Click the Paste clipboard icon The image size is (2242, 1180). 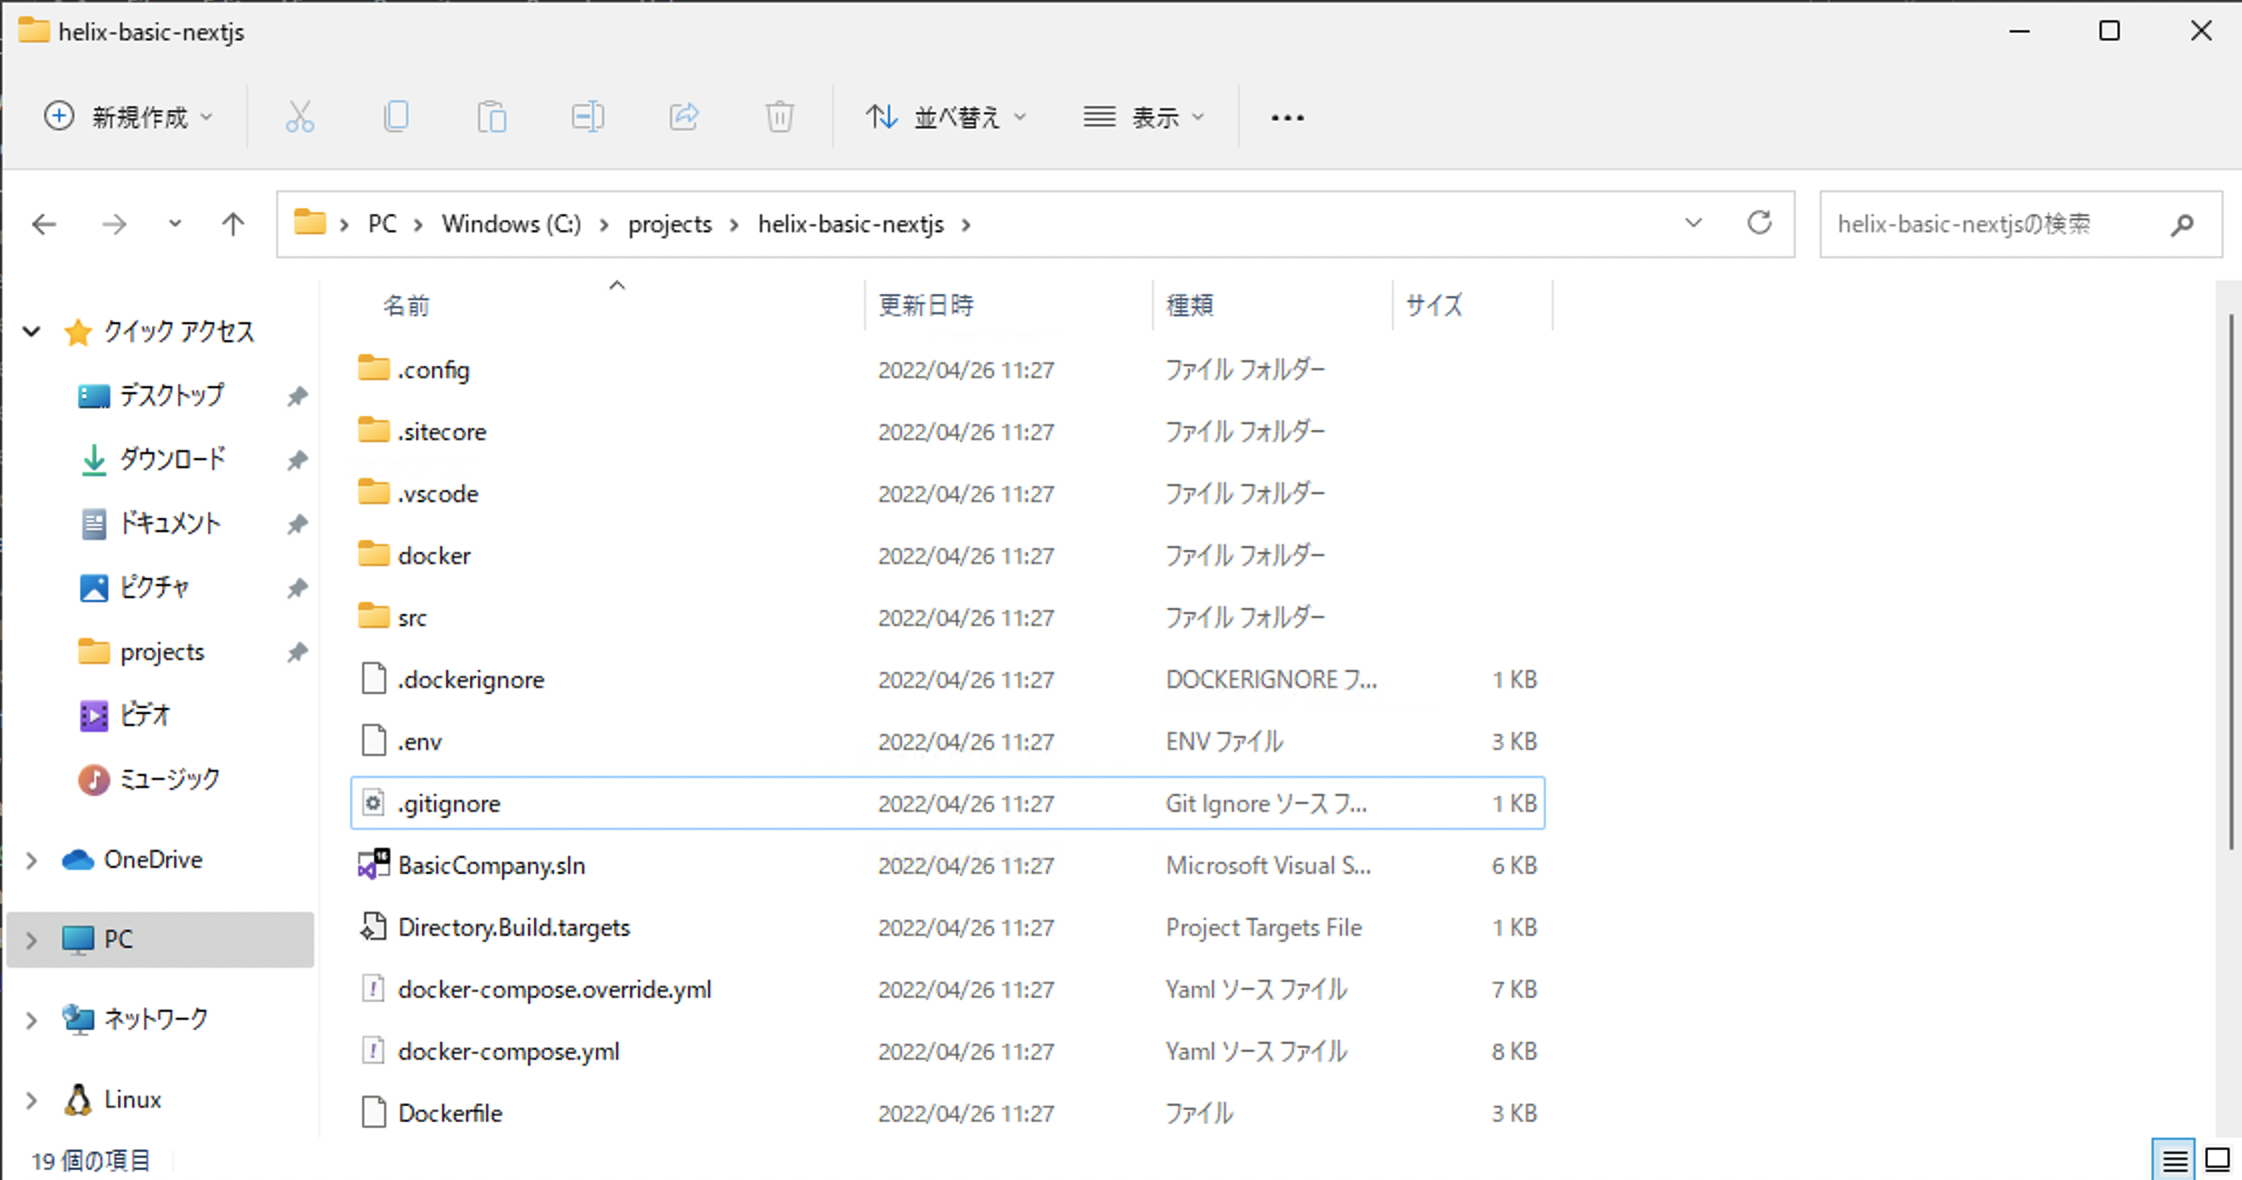(491, 117)
